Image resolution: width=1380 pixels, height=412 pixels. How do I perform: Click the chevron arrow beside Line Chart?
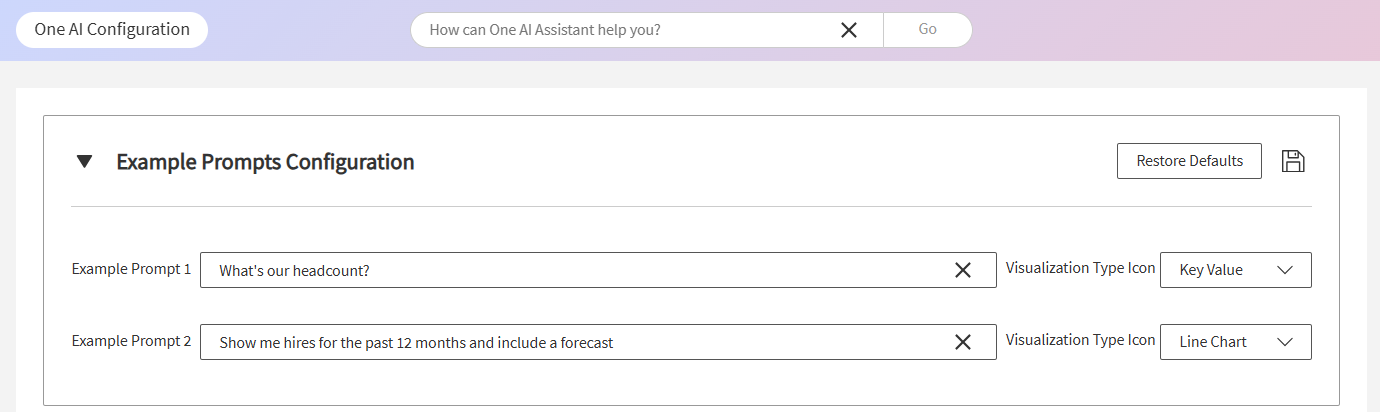coord(1286,342)
